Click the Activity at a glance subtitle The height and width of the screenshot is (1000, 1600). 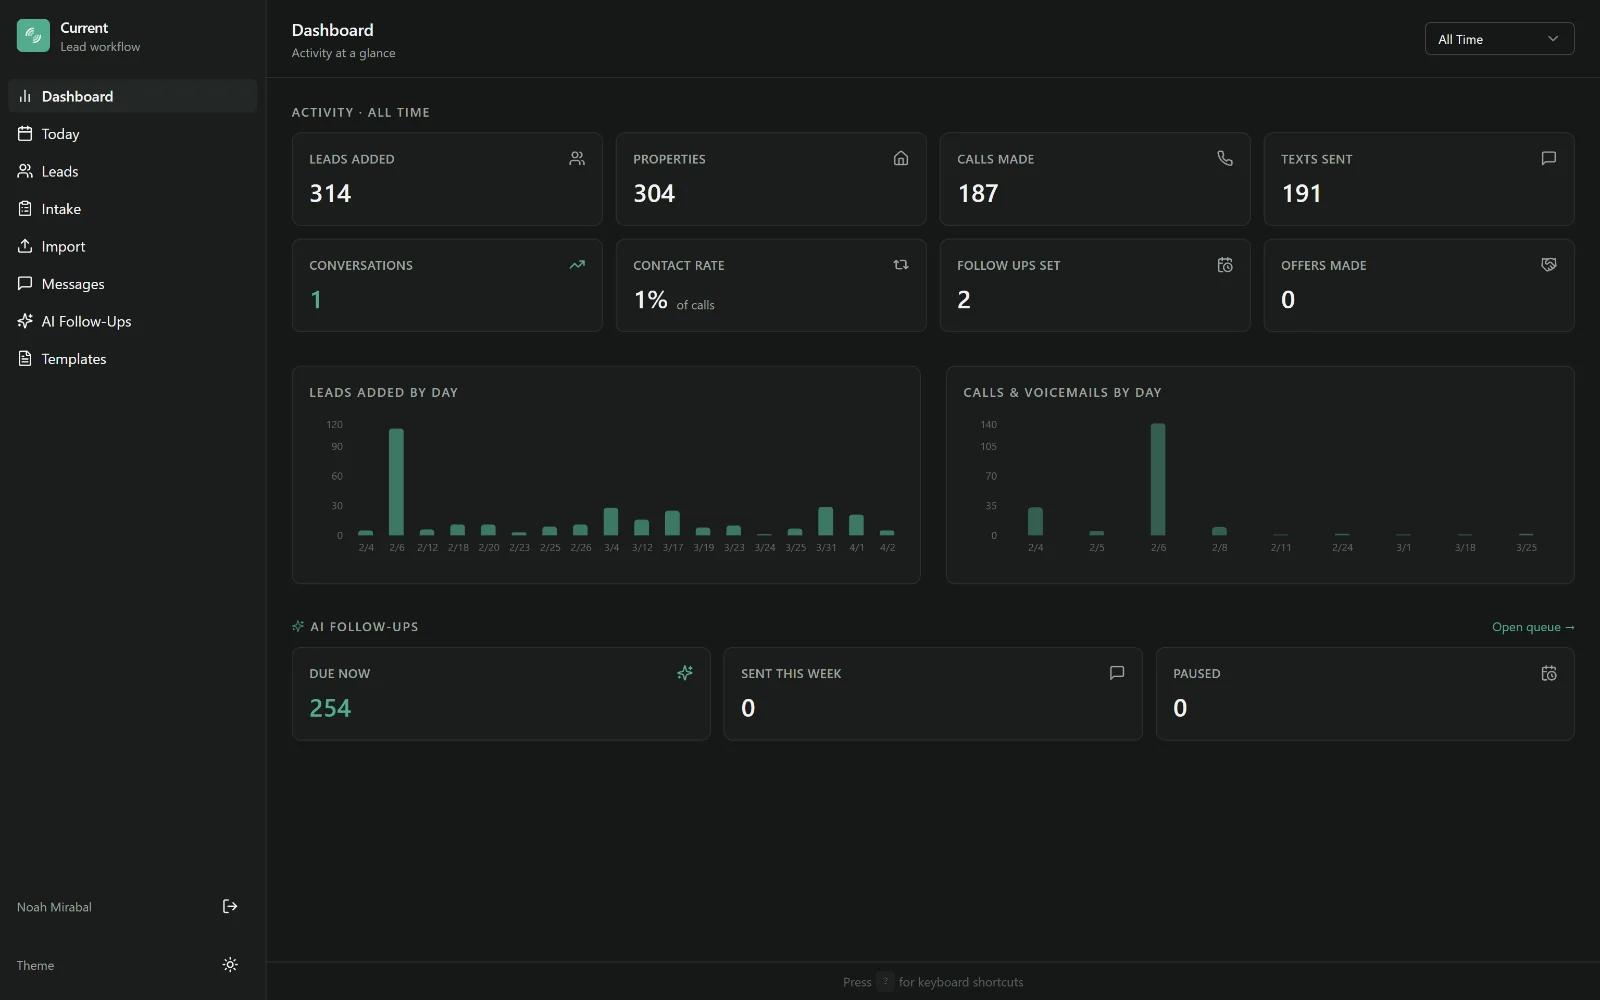click(x=343, y=53)
